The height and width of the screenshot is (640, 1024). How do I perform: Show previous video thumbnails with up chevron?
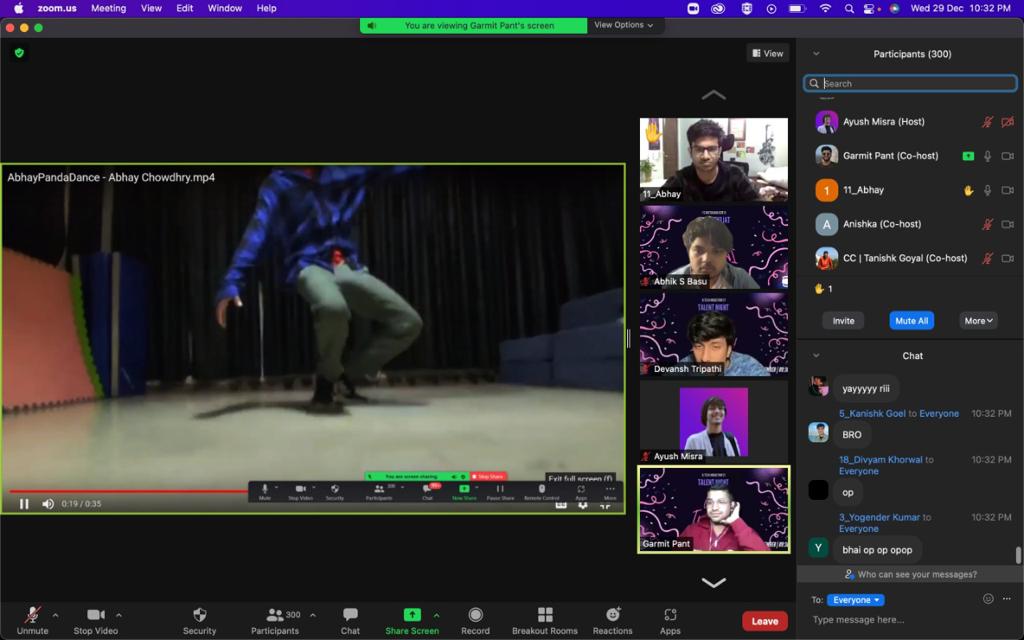(713, 95)
